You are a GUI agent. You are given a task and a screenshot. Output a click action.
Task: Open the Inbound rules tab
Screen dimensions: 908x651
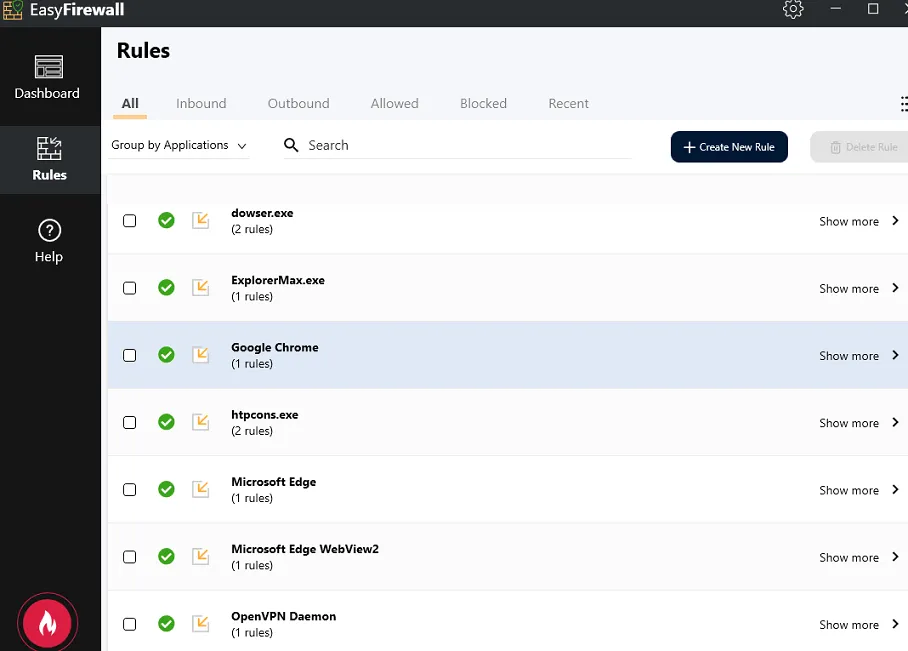click(x=200, y=103)
